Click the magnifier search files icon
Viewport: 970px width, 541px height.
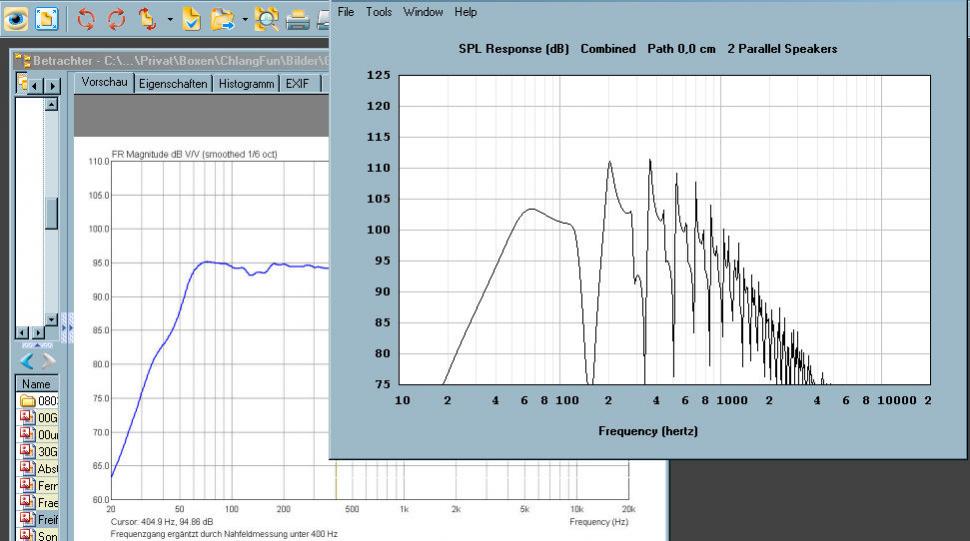267,19
